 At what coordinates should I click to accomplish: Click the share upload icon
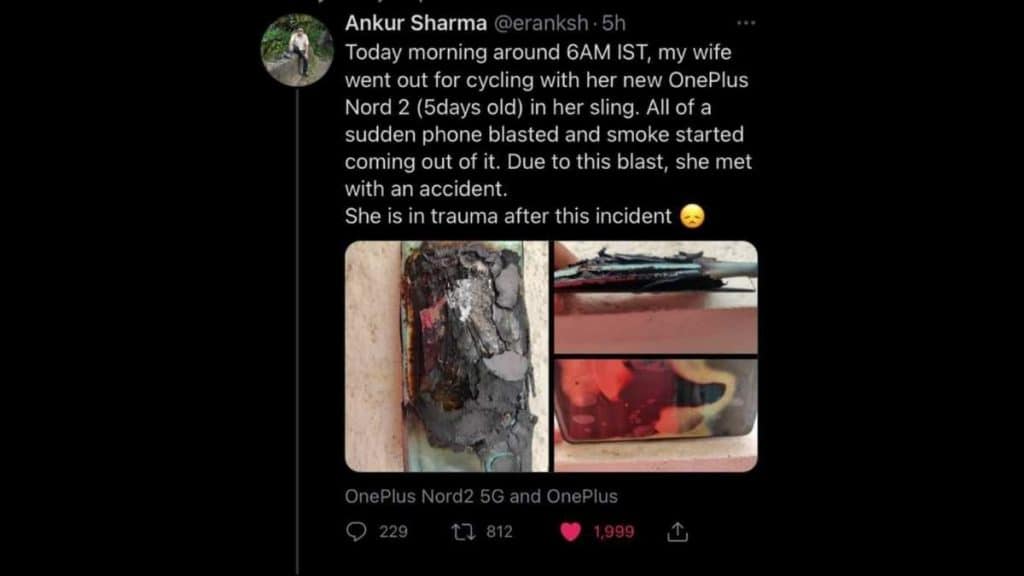pos(677,532)
